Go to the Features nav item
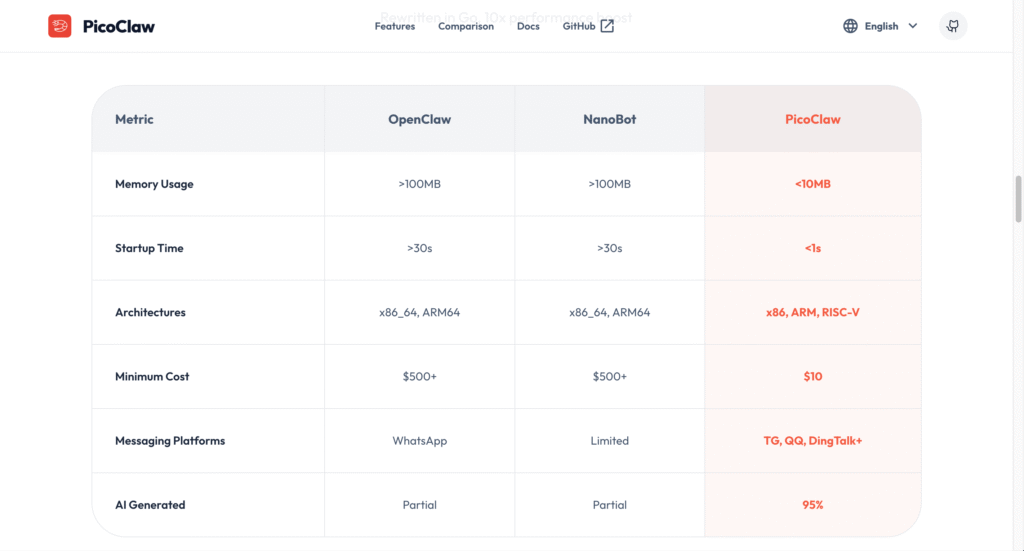1024x551 pixels. click(395, 26)
